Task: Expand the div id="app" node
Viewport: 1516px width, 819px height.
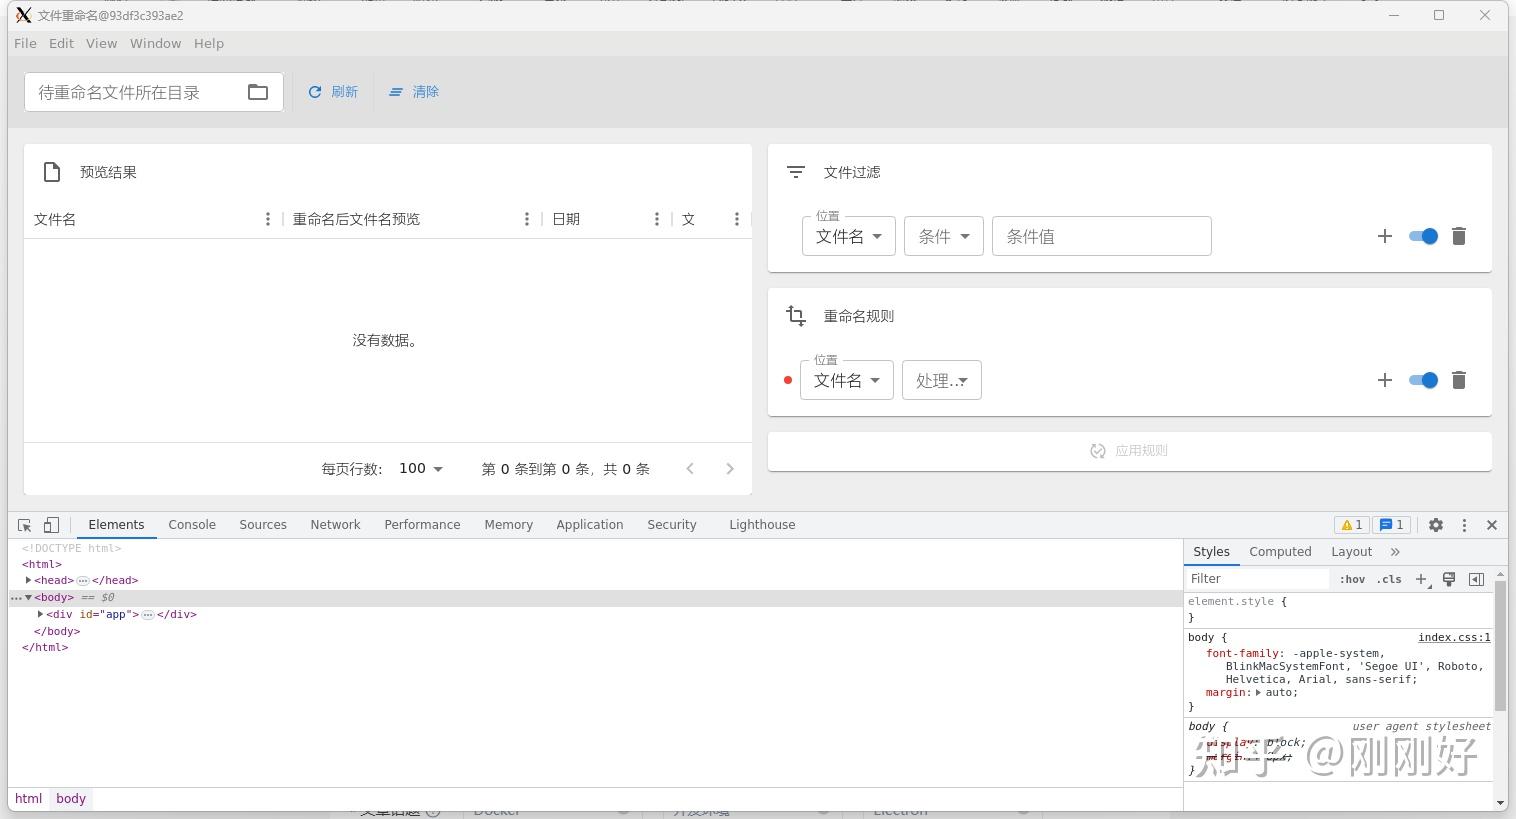Action: pyautogui.click(x=40, y=614)
